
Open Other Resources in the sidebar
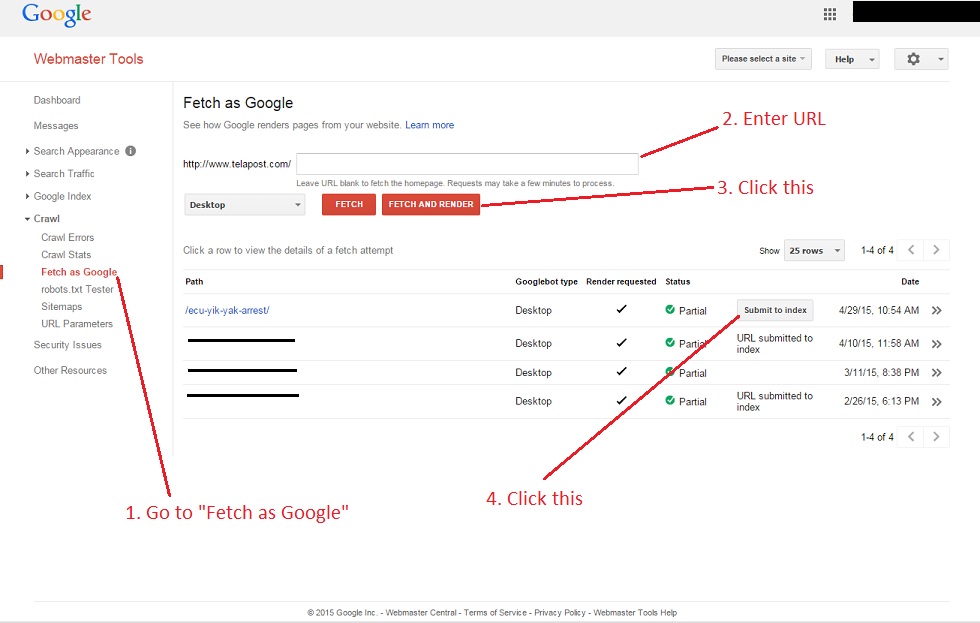coord(70,371)
